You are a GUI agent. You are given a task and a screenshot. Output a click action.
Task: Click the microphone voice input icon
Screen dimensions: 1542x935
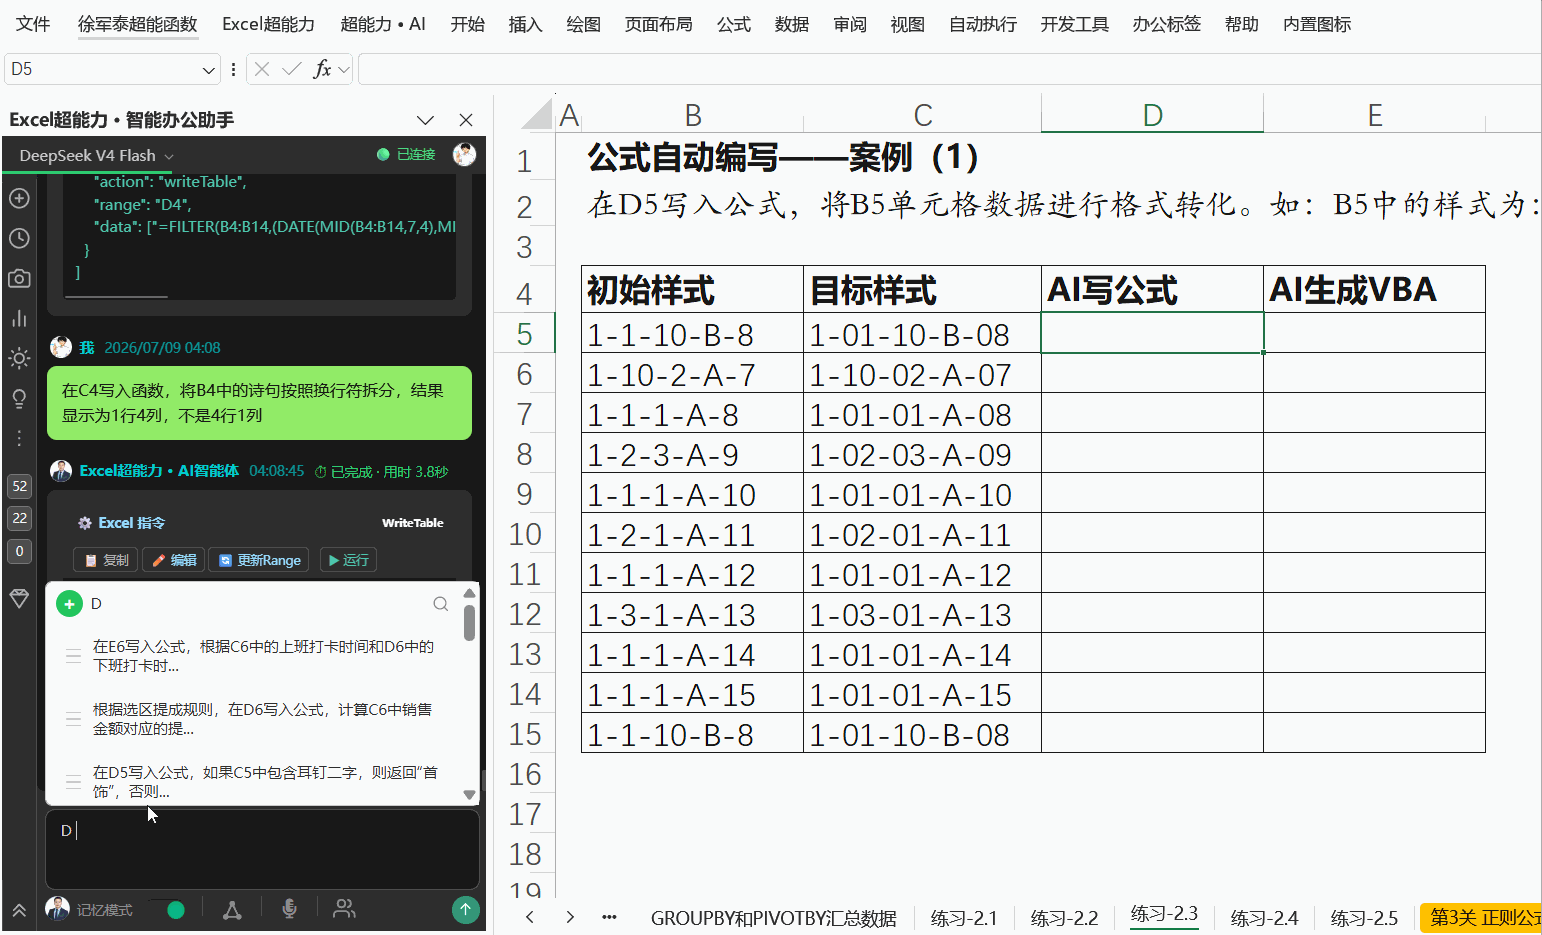[289, 909]
